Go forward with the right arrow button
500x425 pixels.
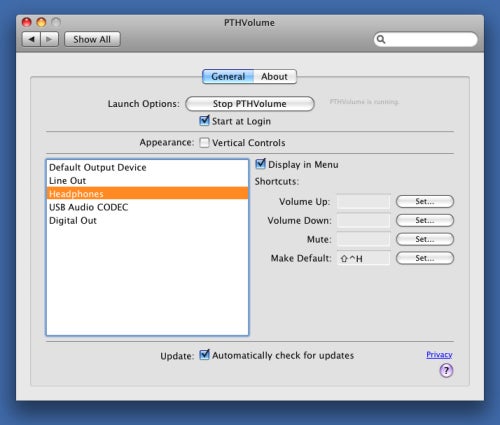coord(49,39)
